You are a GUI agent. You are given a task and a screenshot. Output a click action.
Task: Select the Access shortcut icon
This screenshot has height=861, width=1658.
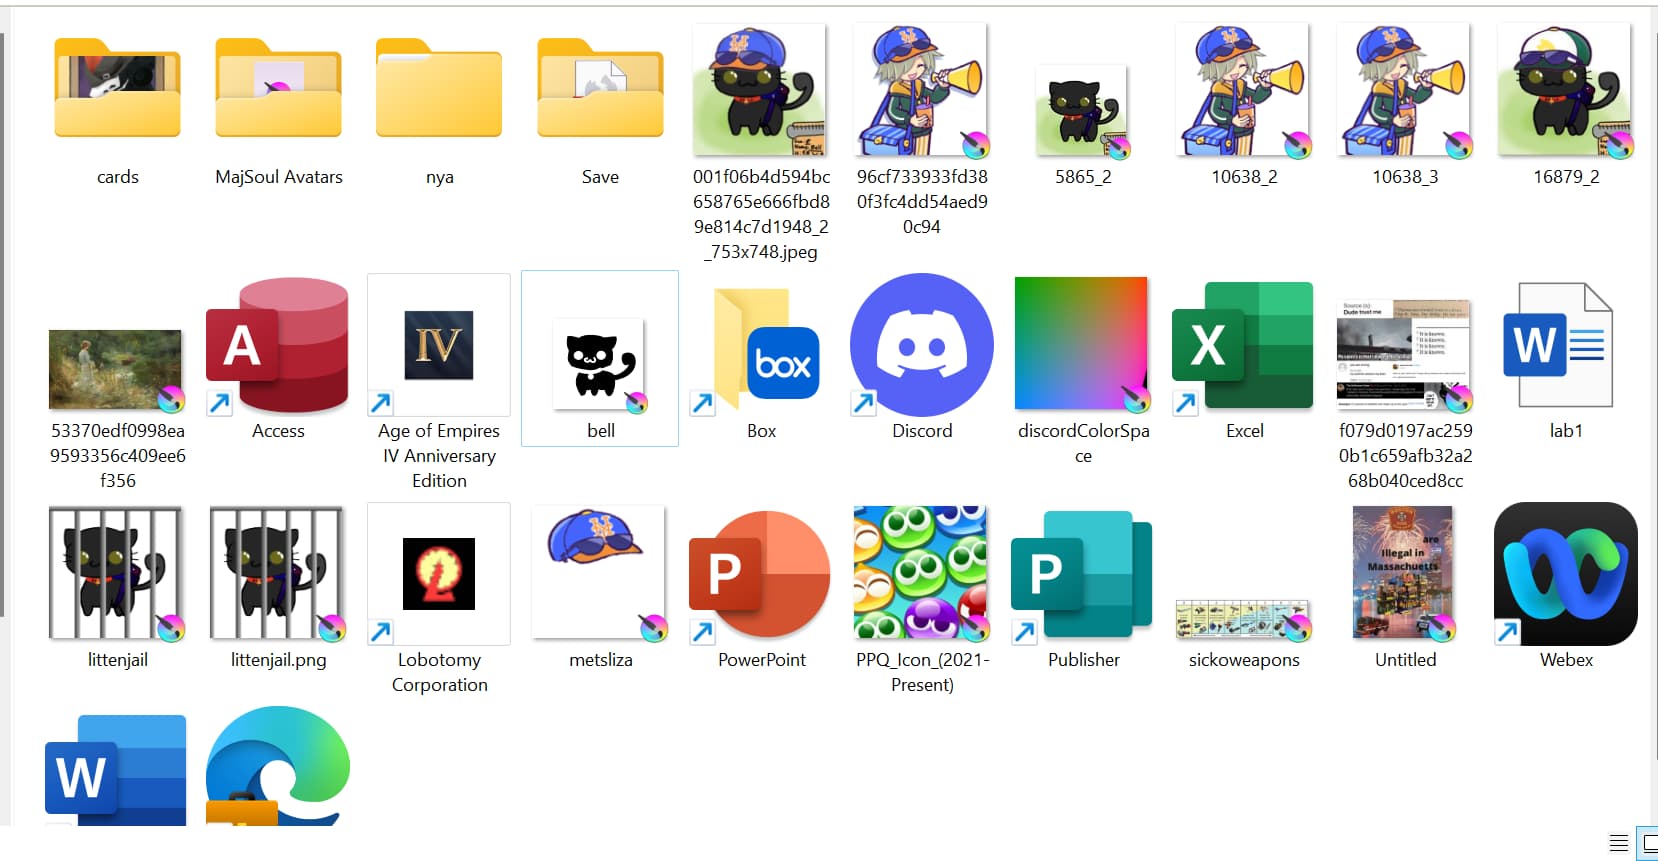coord(278,346)
